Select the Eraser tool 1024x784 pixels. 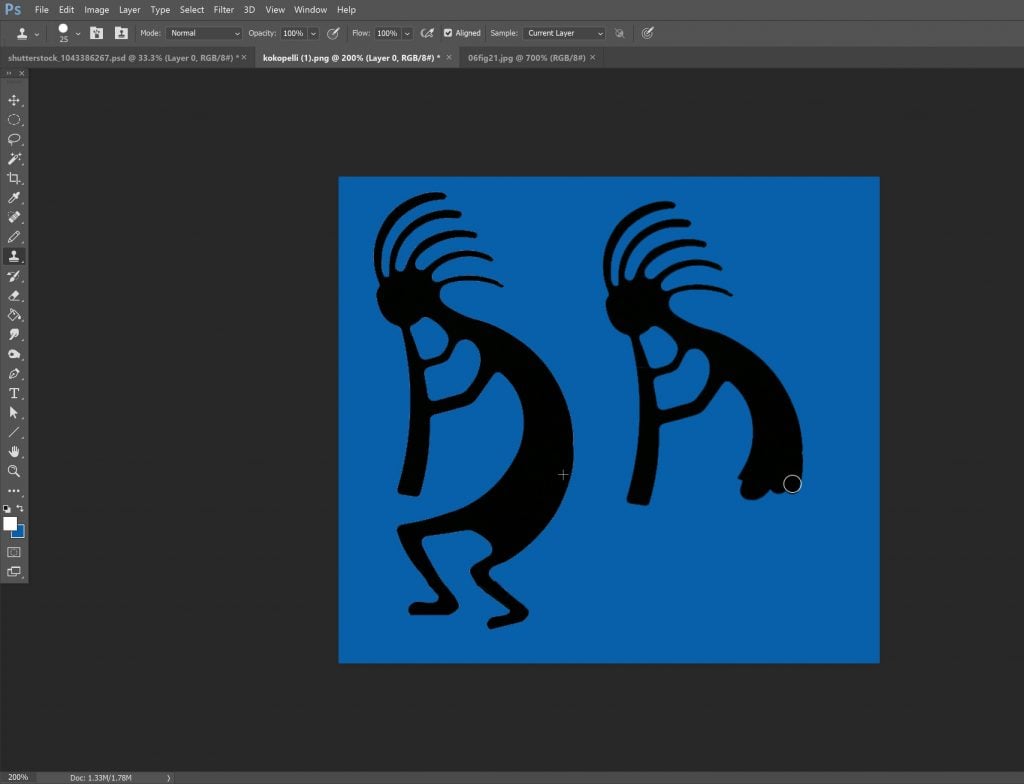click(14, 295)
